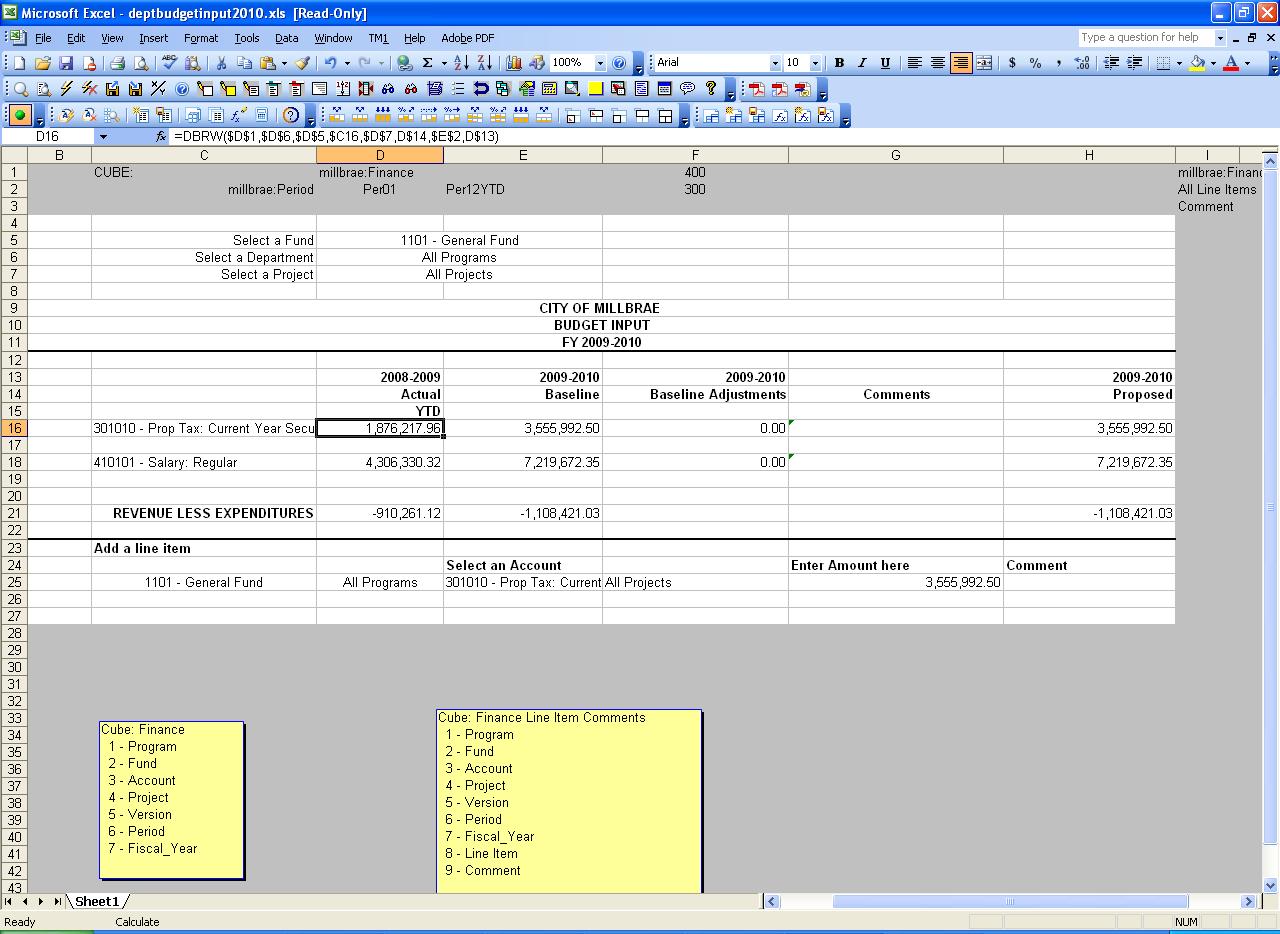Screen dimensions: 1280x934
Task: Run the ABC spelling check
Action: point(169,63)
